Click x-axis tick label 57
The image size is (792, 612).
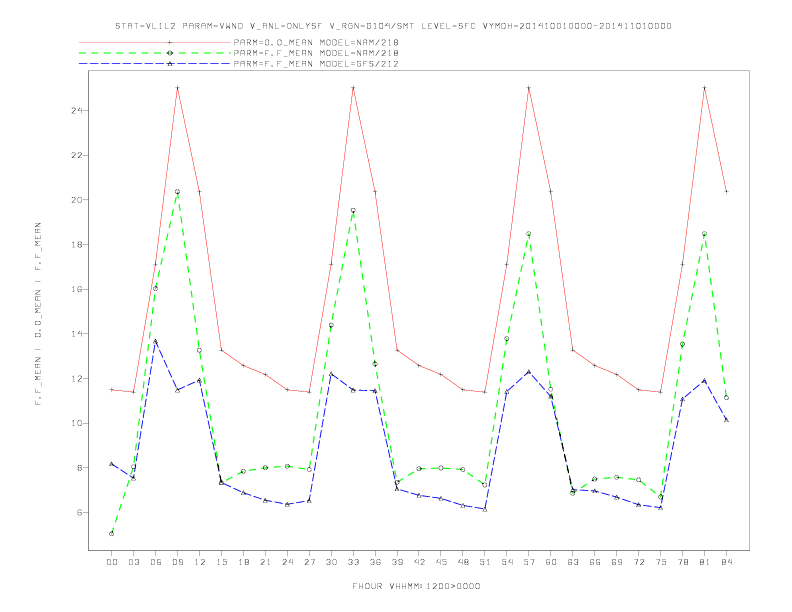[x=529, y=562]
